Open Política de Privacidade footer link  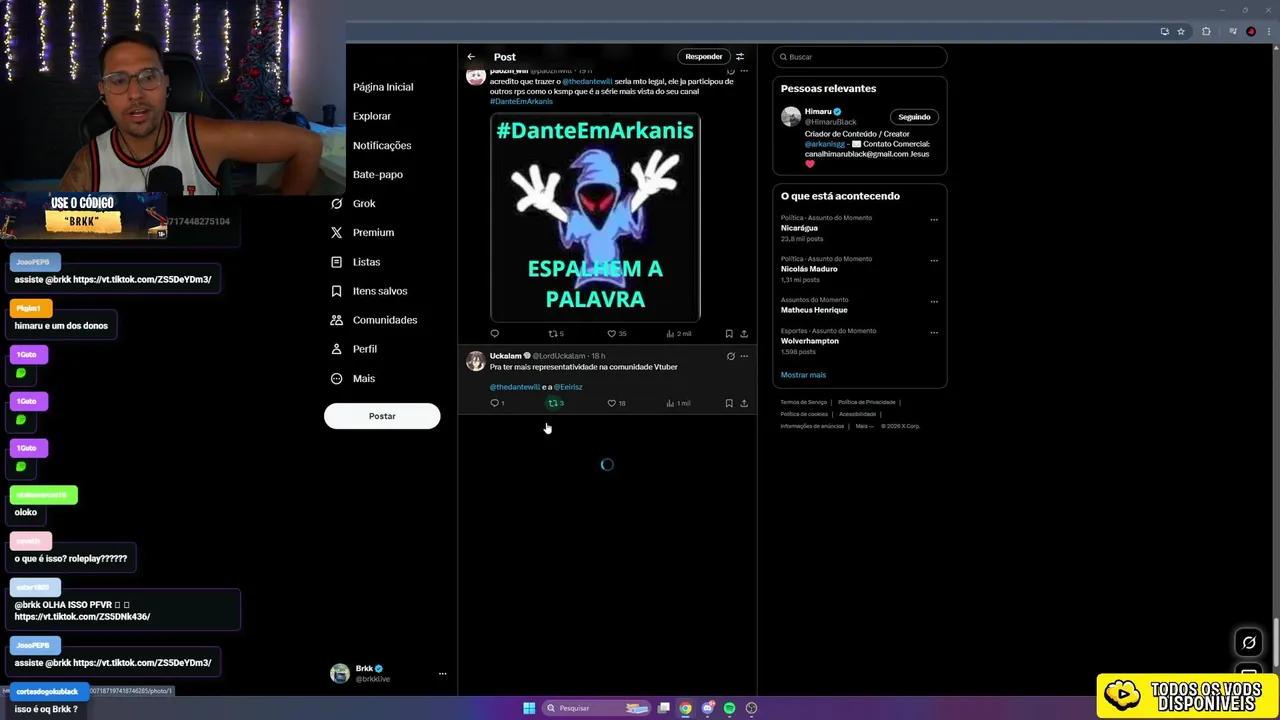click(866, 402)
